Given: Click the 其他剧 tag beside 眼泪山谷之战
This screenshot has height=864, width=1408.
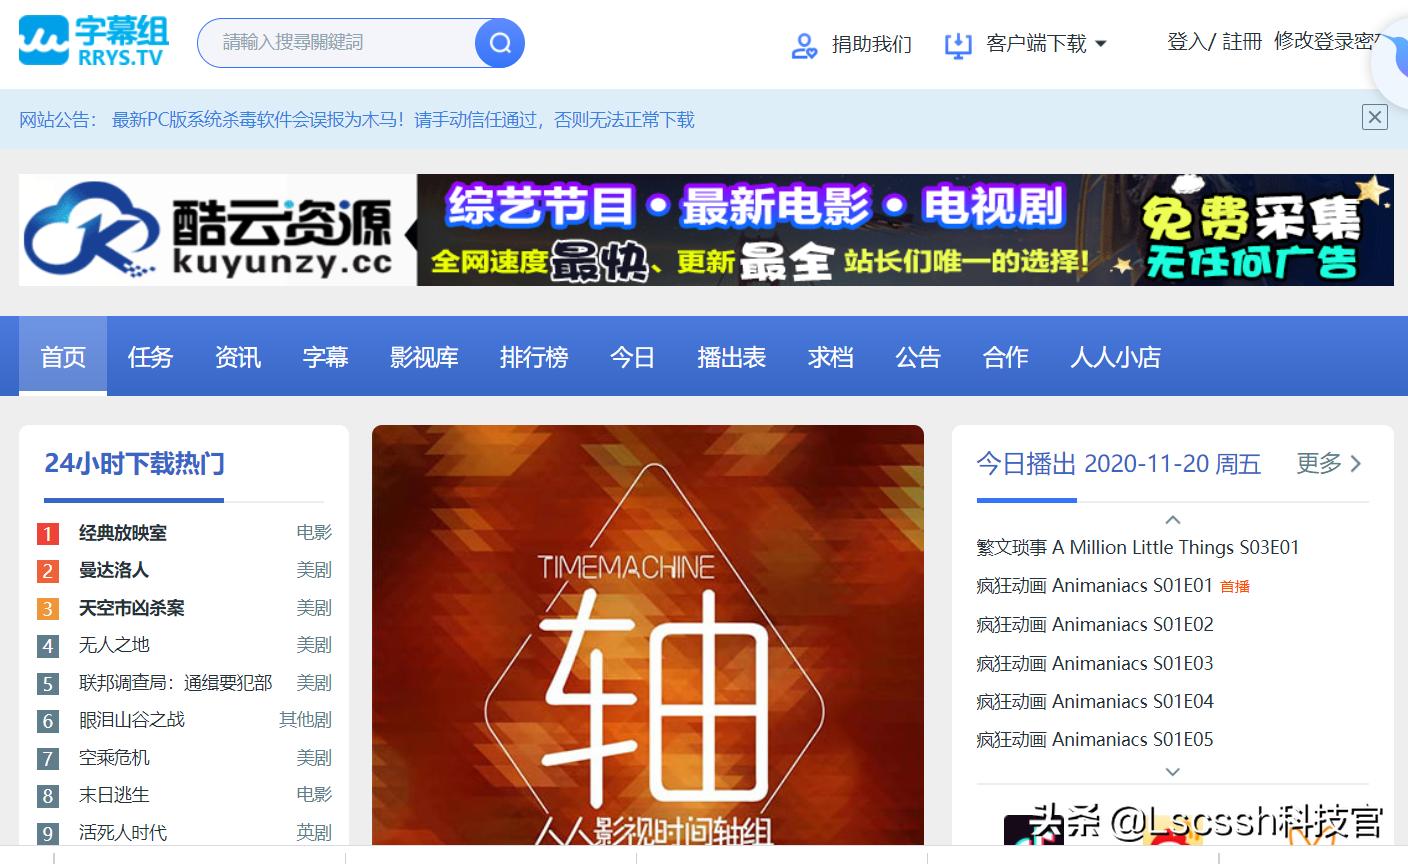Looking at the screenshot, I should [x=305, y=719].
